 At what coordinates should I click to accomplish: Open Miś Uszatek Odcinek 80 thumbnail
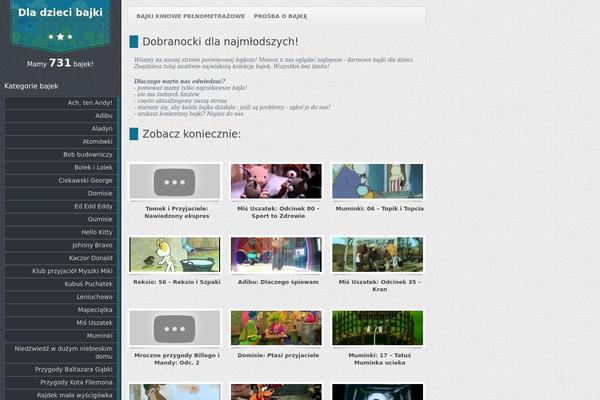(x=276, y=181)
